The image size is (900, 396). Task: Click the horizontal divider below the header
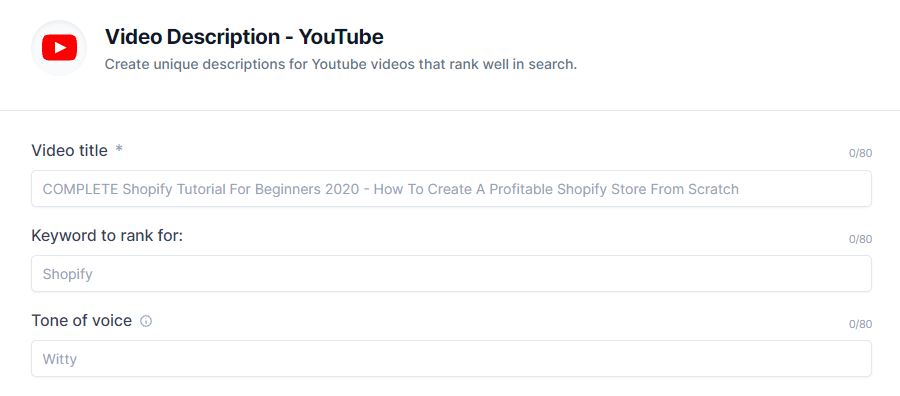tap(450, 110)
